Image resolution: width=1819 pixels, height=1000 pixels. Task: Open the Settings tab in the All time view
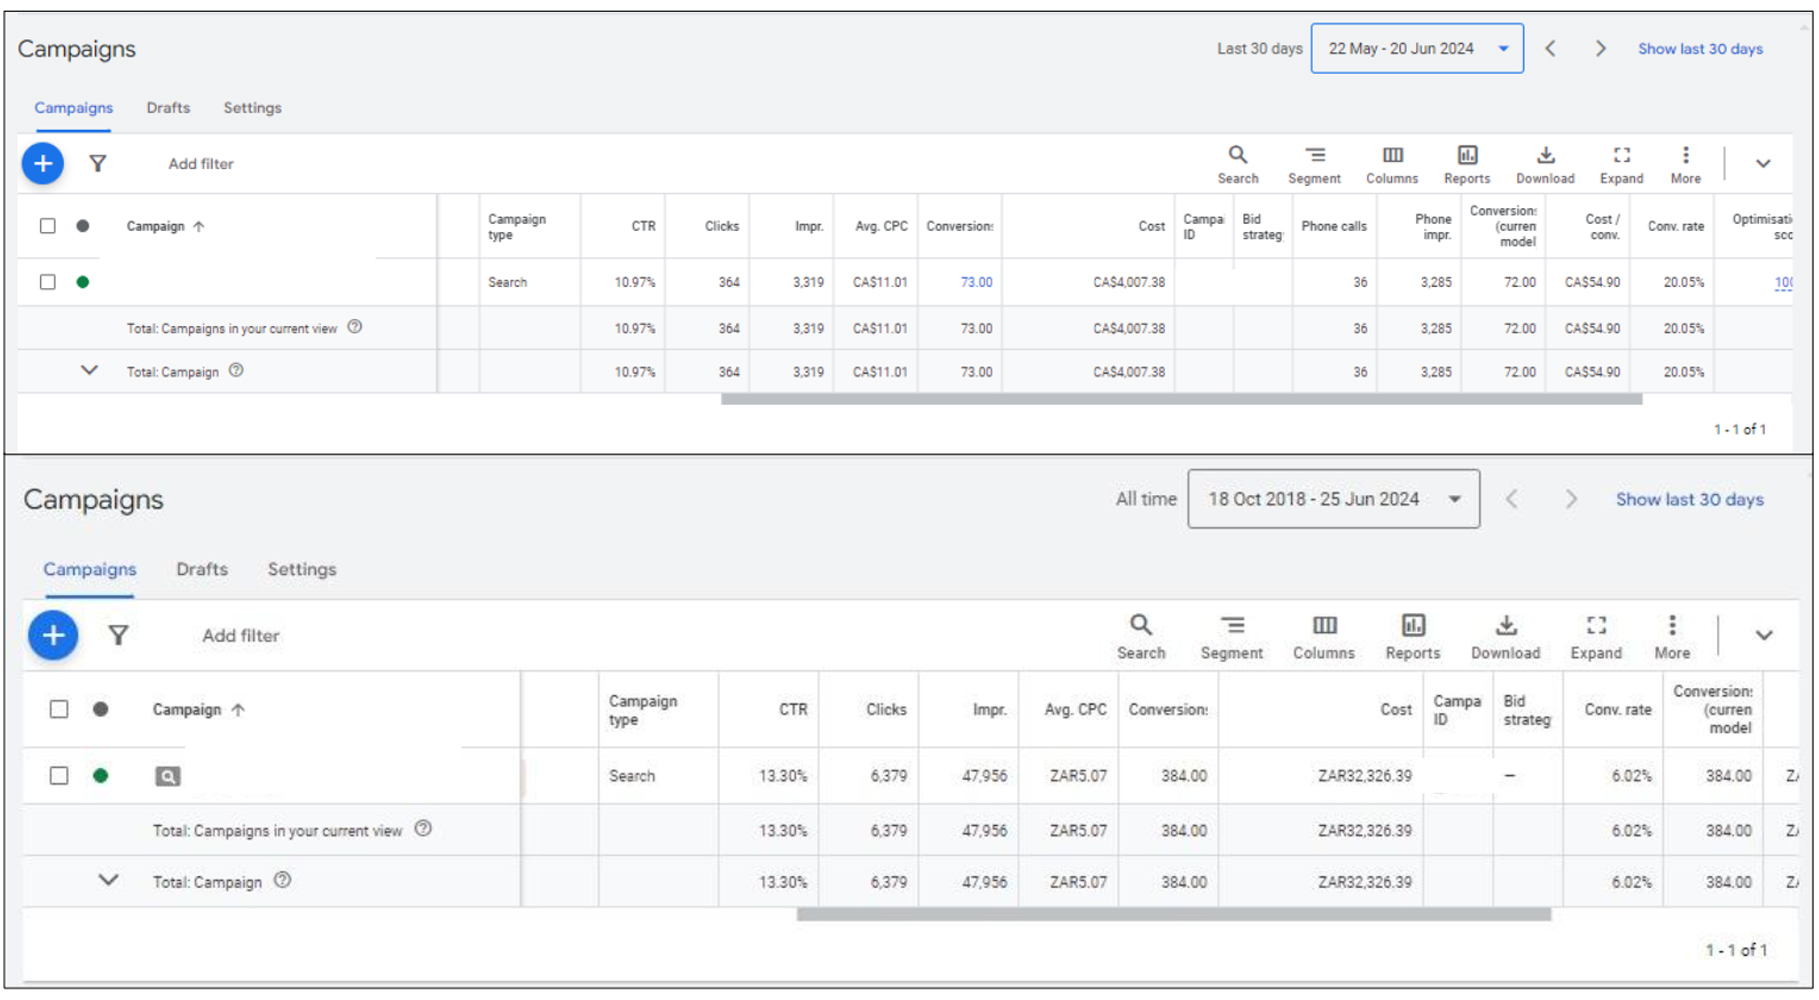coord(301,569)
